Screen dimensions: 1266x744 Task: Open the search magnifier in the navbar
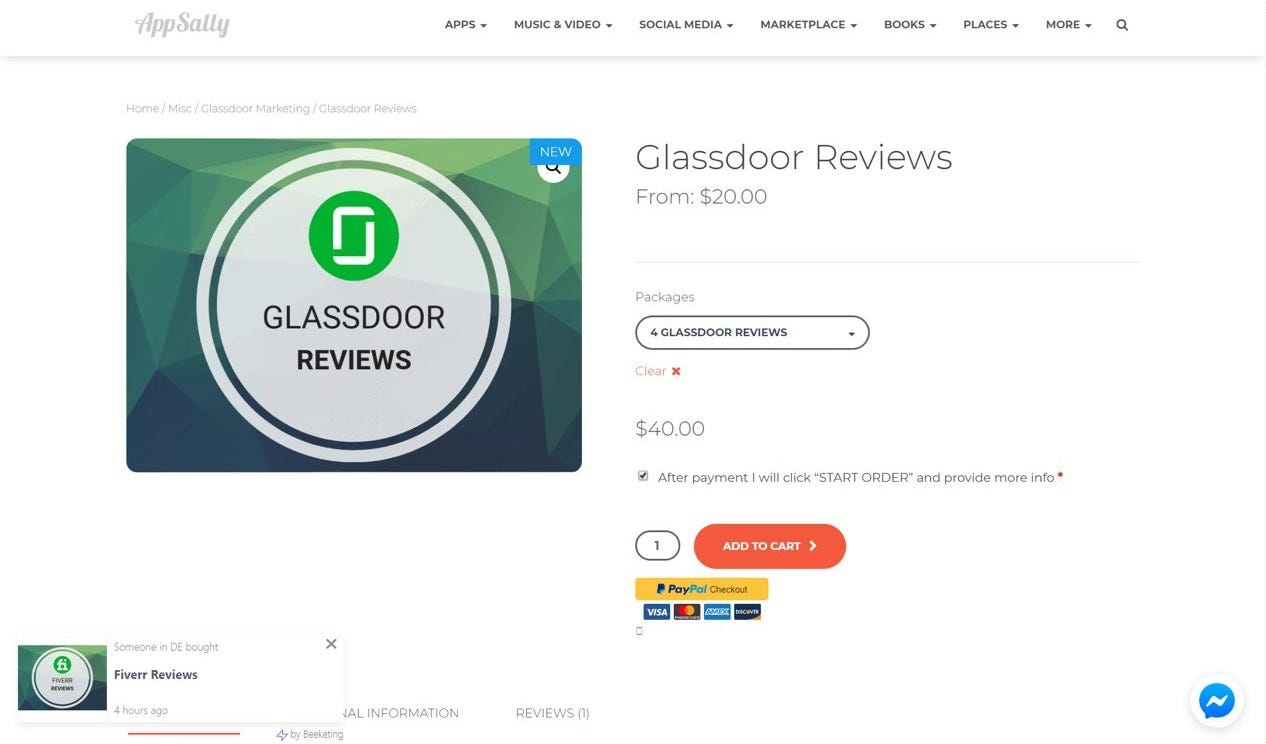pyautogui.click(x=1121, y=24)
